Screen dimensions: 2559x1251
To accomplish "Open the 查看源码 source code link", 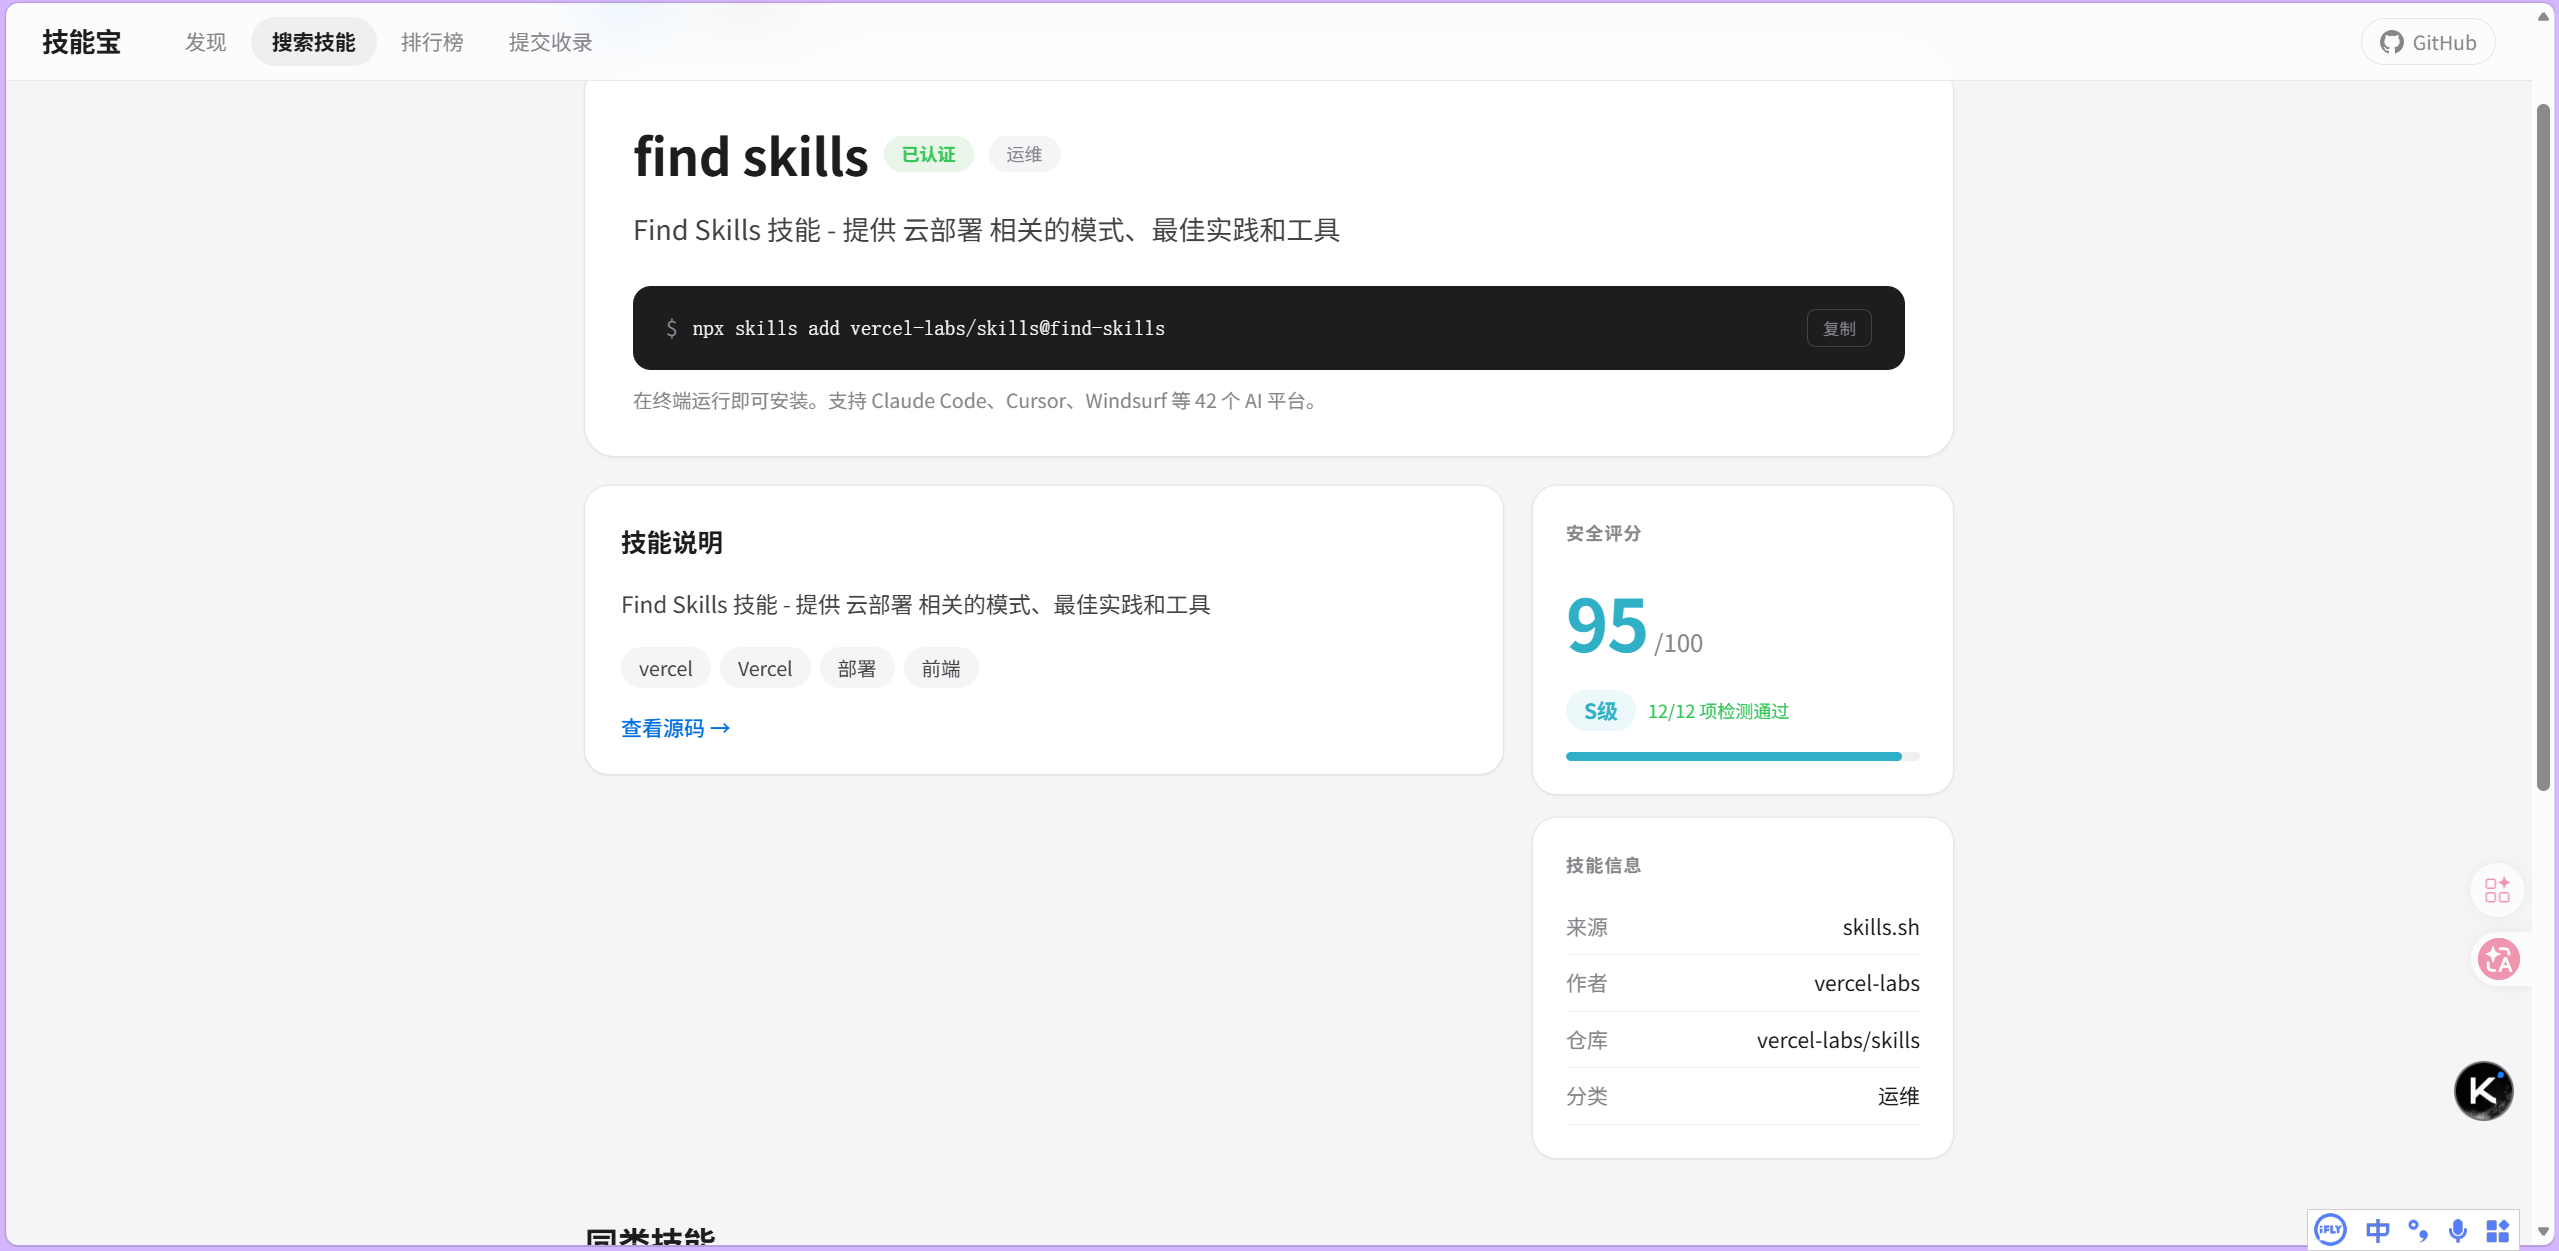I will tap(676, 727).
